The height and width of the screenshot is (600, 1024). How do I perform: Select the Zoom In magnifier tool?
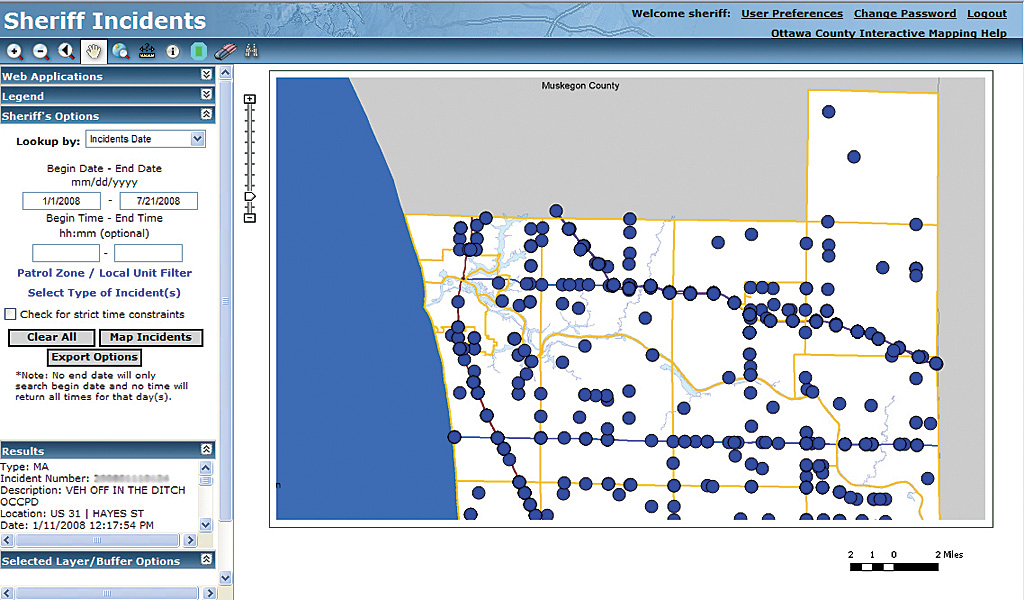point(14,51)
